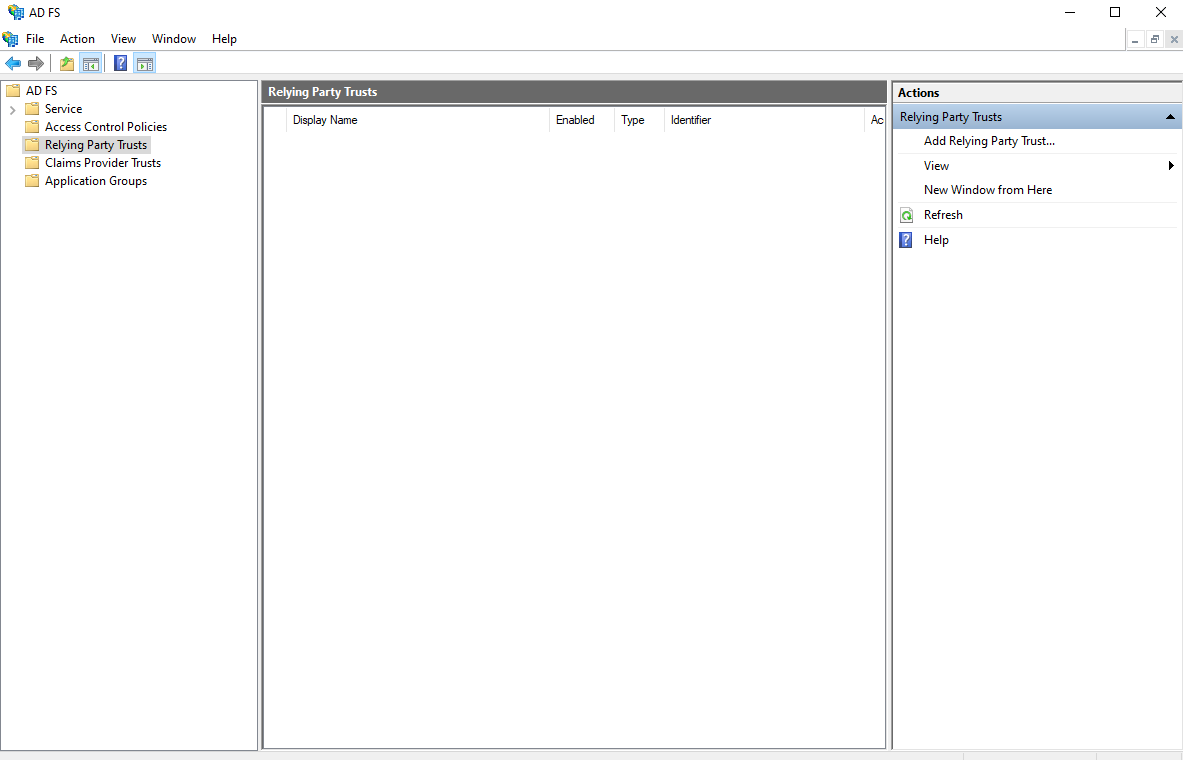Click the Help icon in Actions pane
This screenshot has width=1183, height=760.
coord(906,240)
